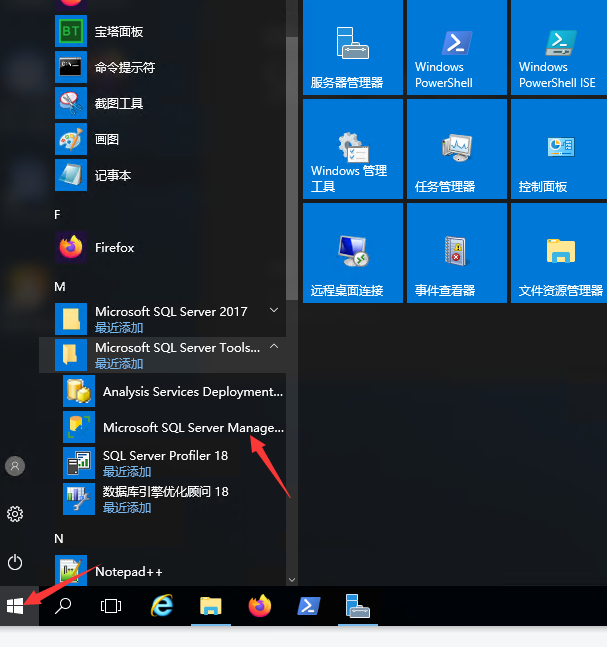Click the letter M group header
The image size is (607, 647).
(x=60, y=286)
